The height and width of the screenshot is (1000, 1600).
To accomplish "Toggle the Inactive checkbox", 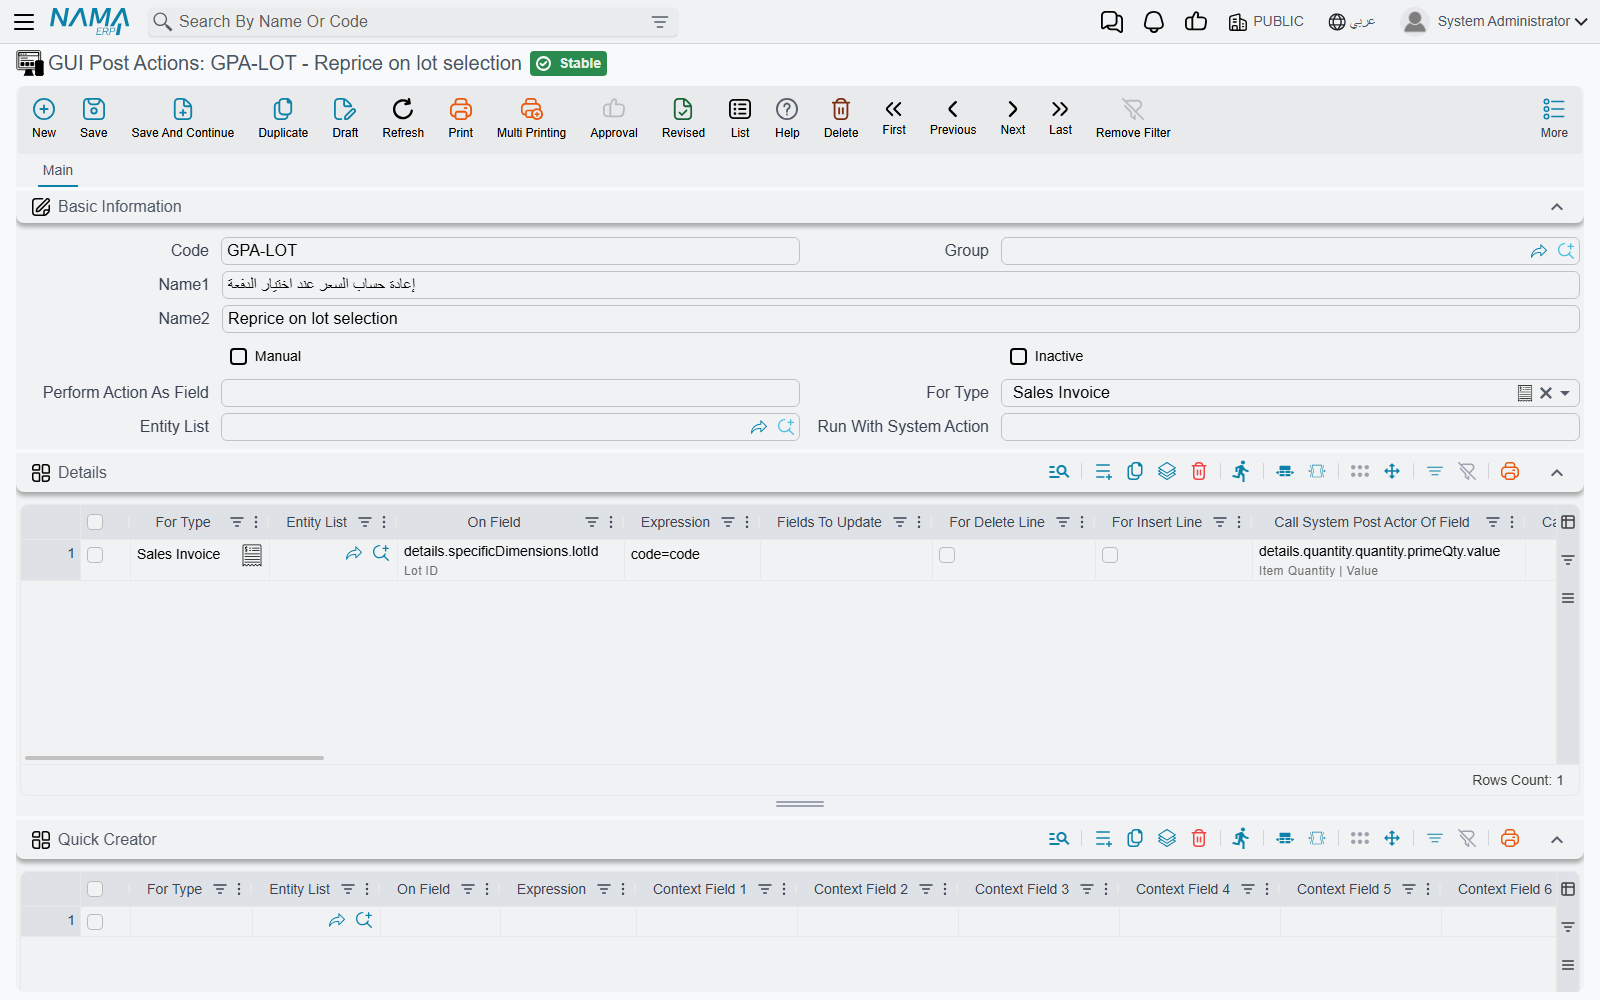I will tap(1018, 356).
